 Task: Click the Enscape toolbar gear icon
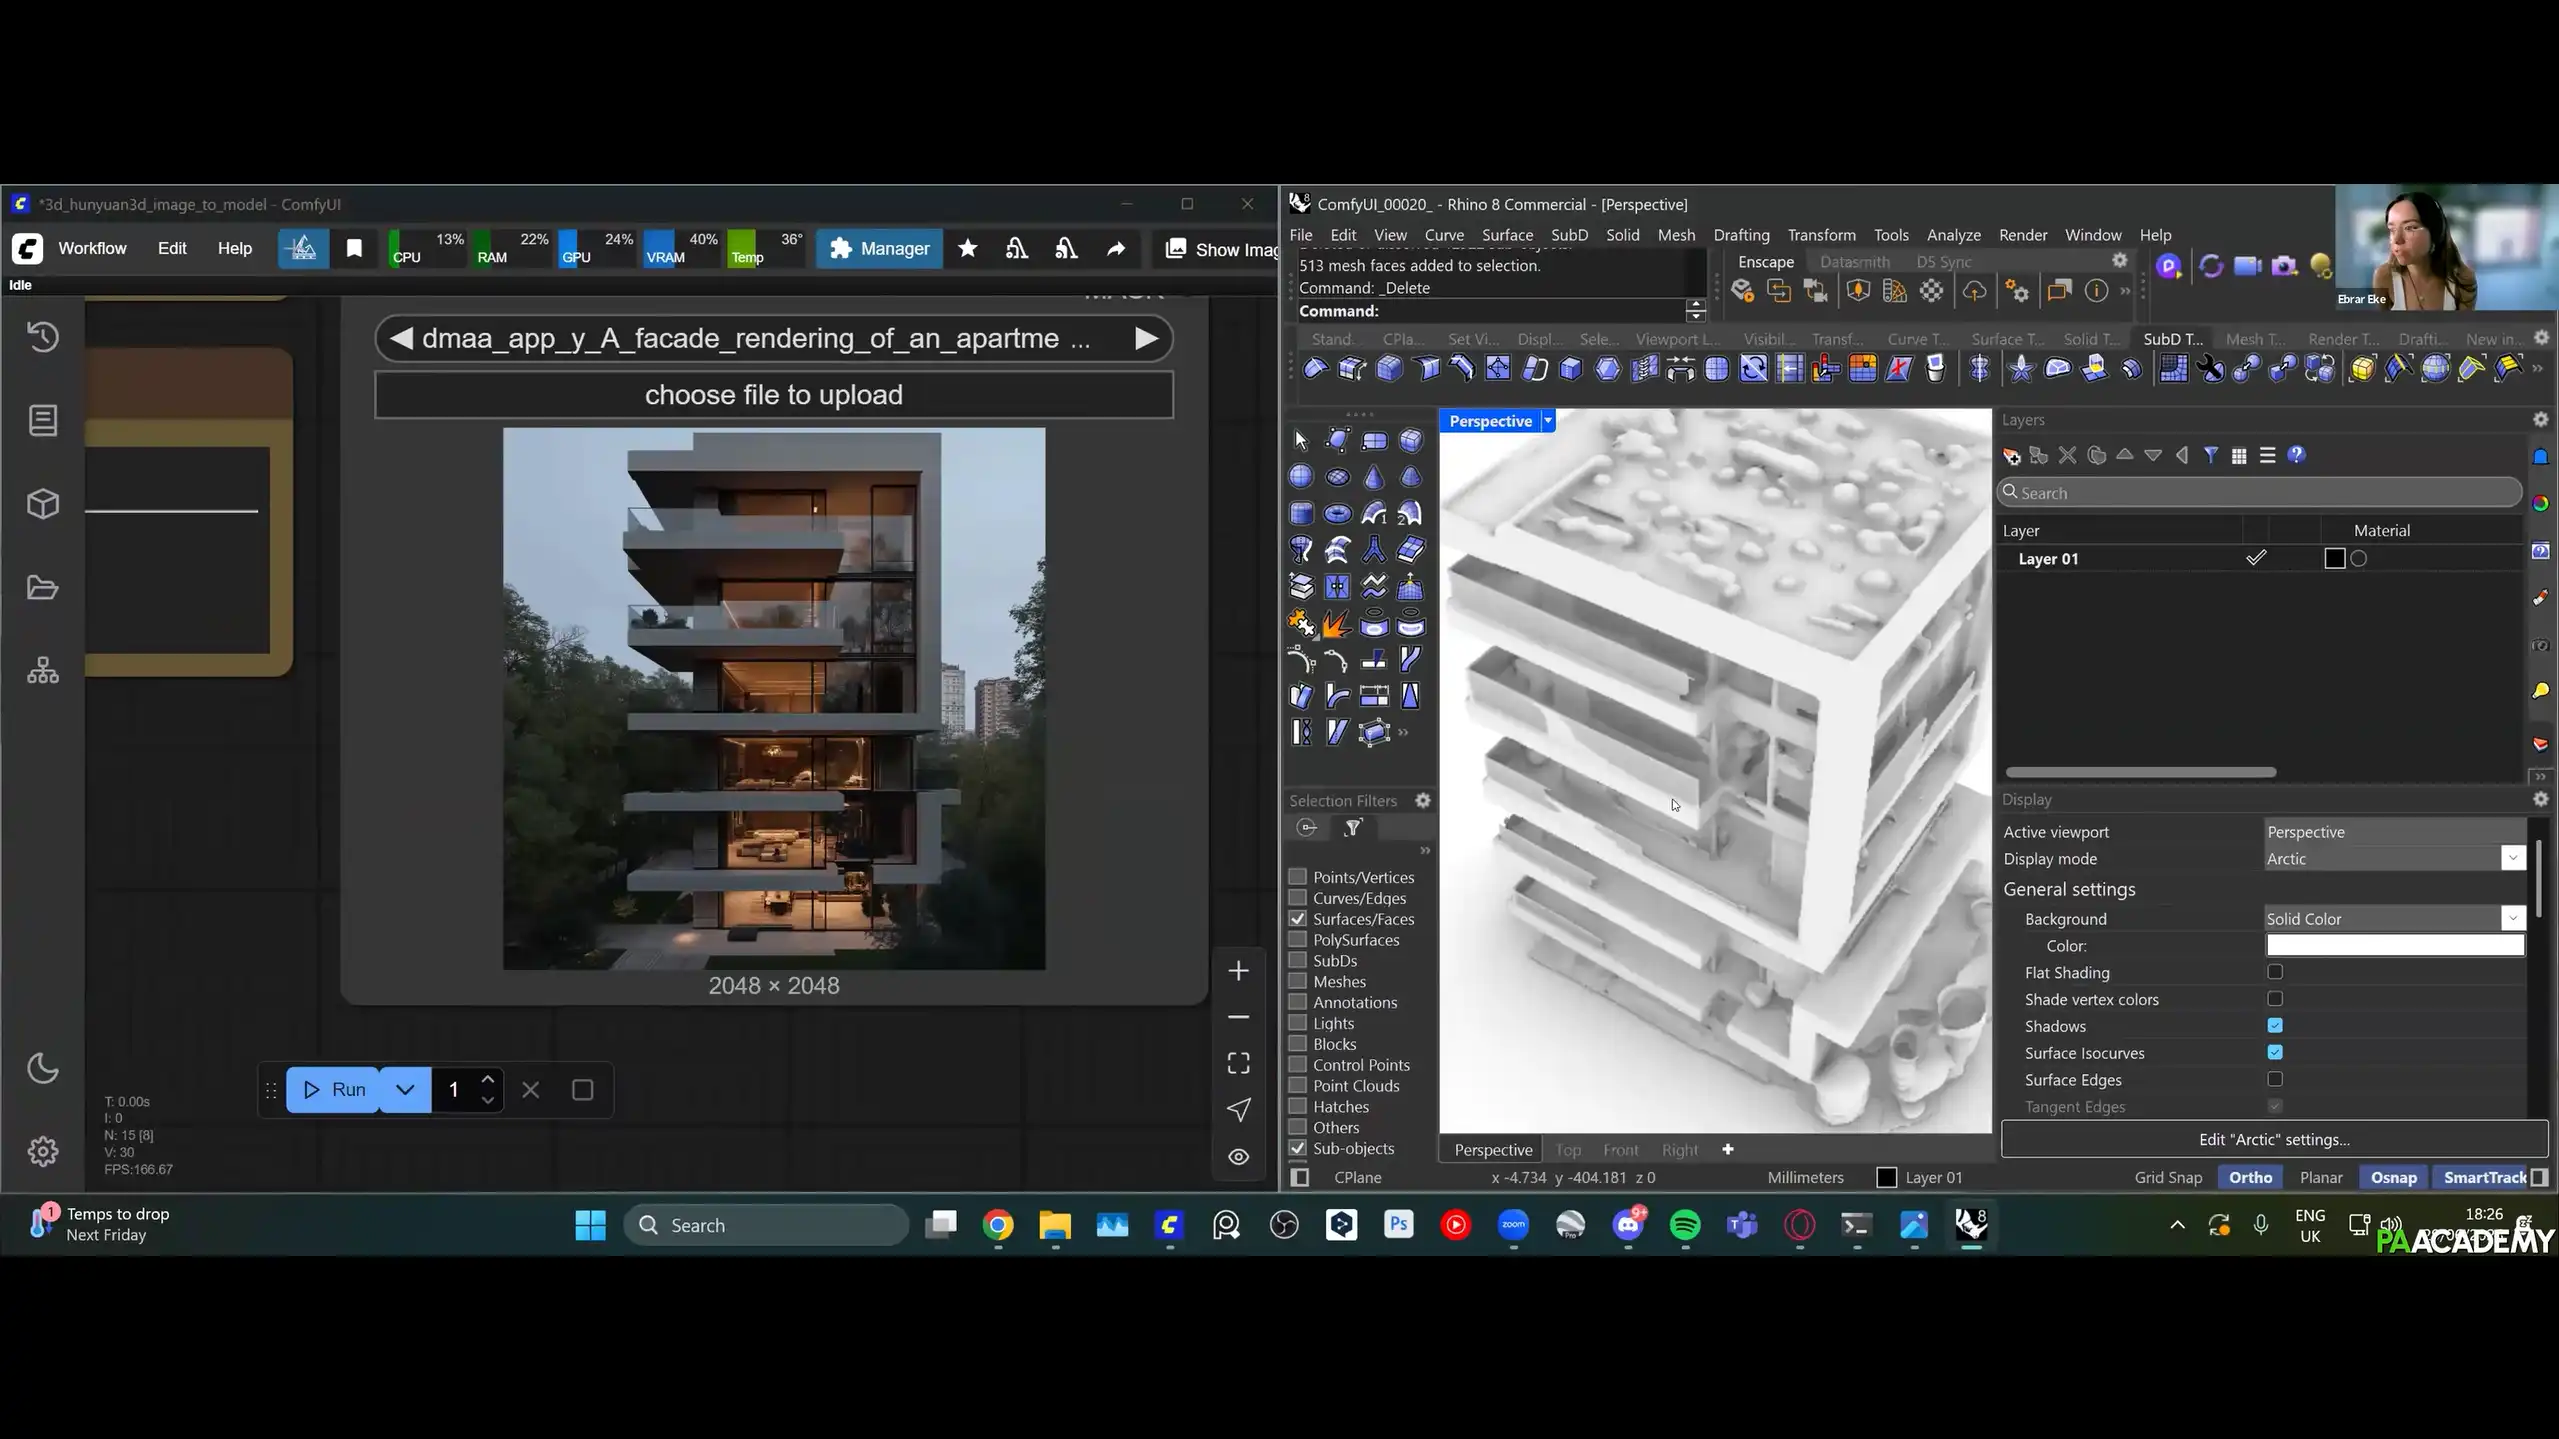[x=2119, y=261]
